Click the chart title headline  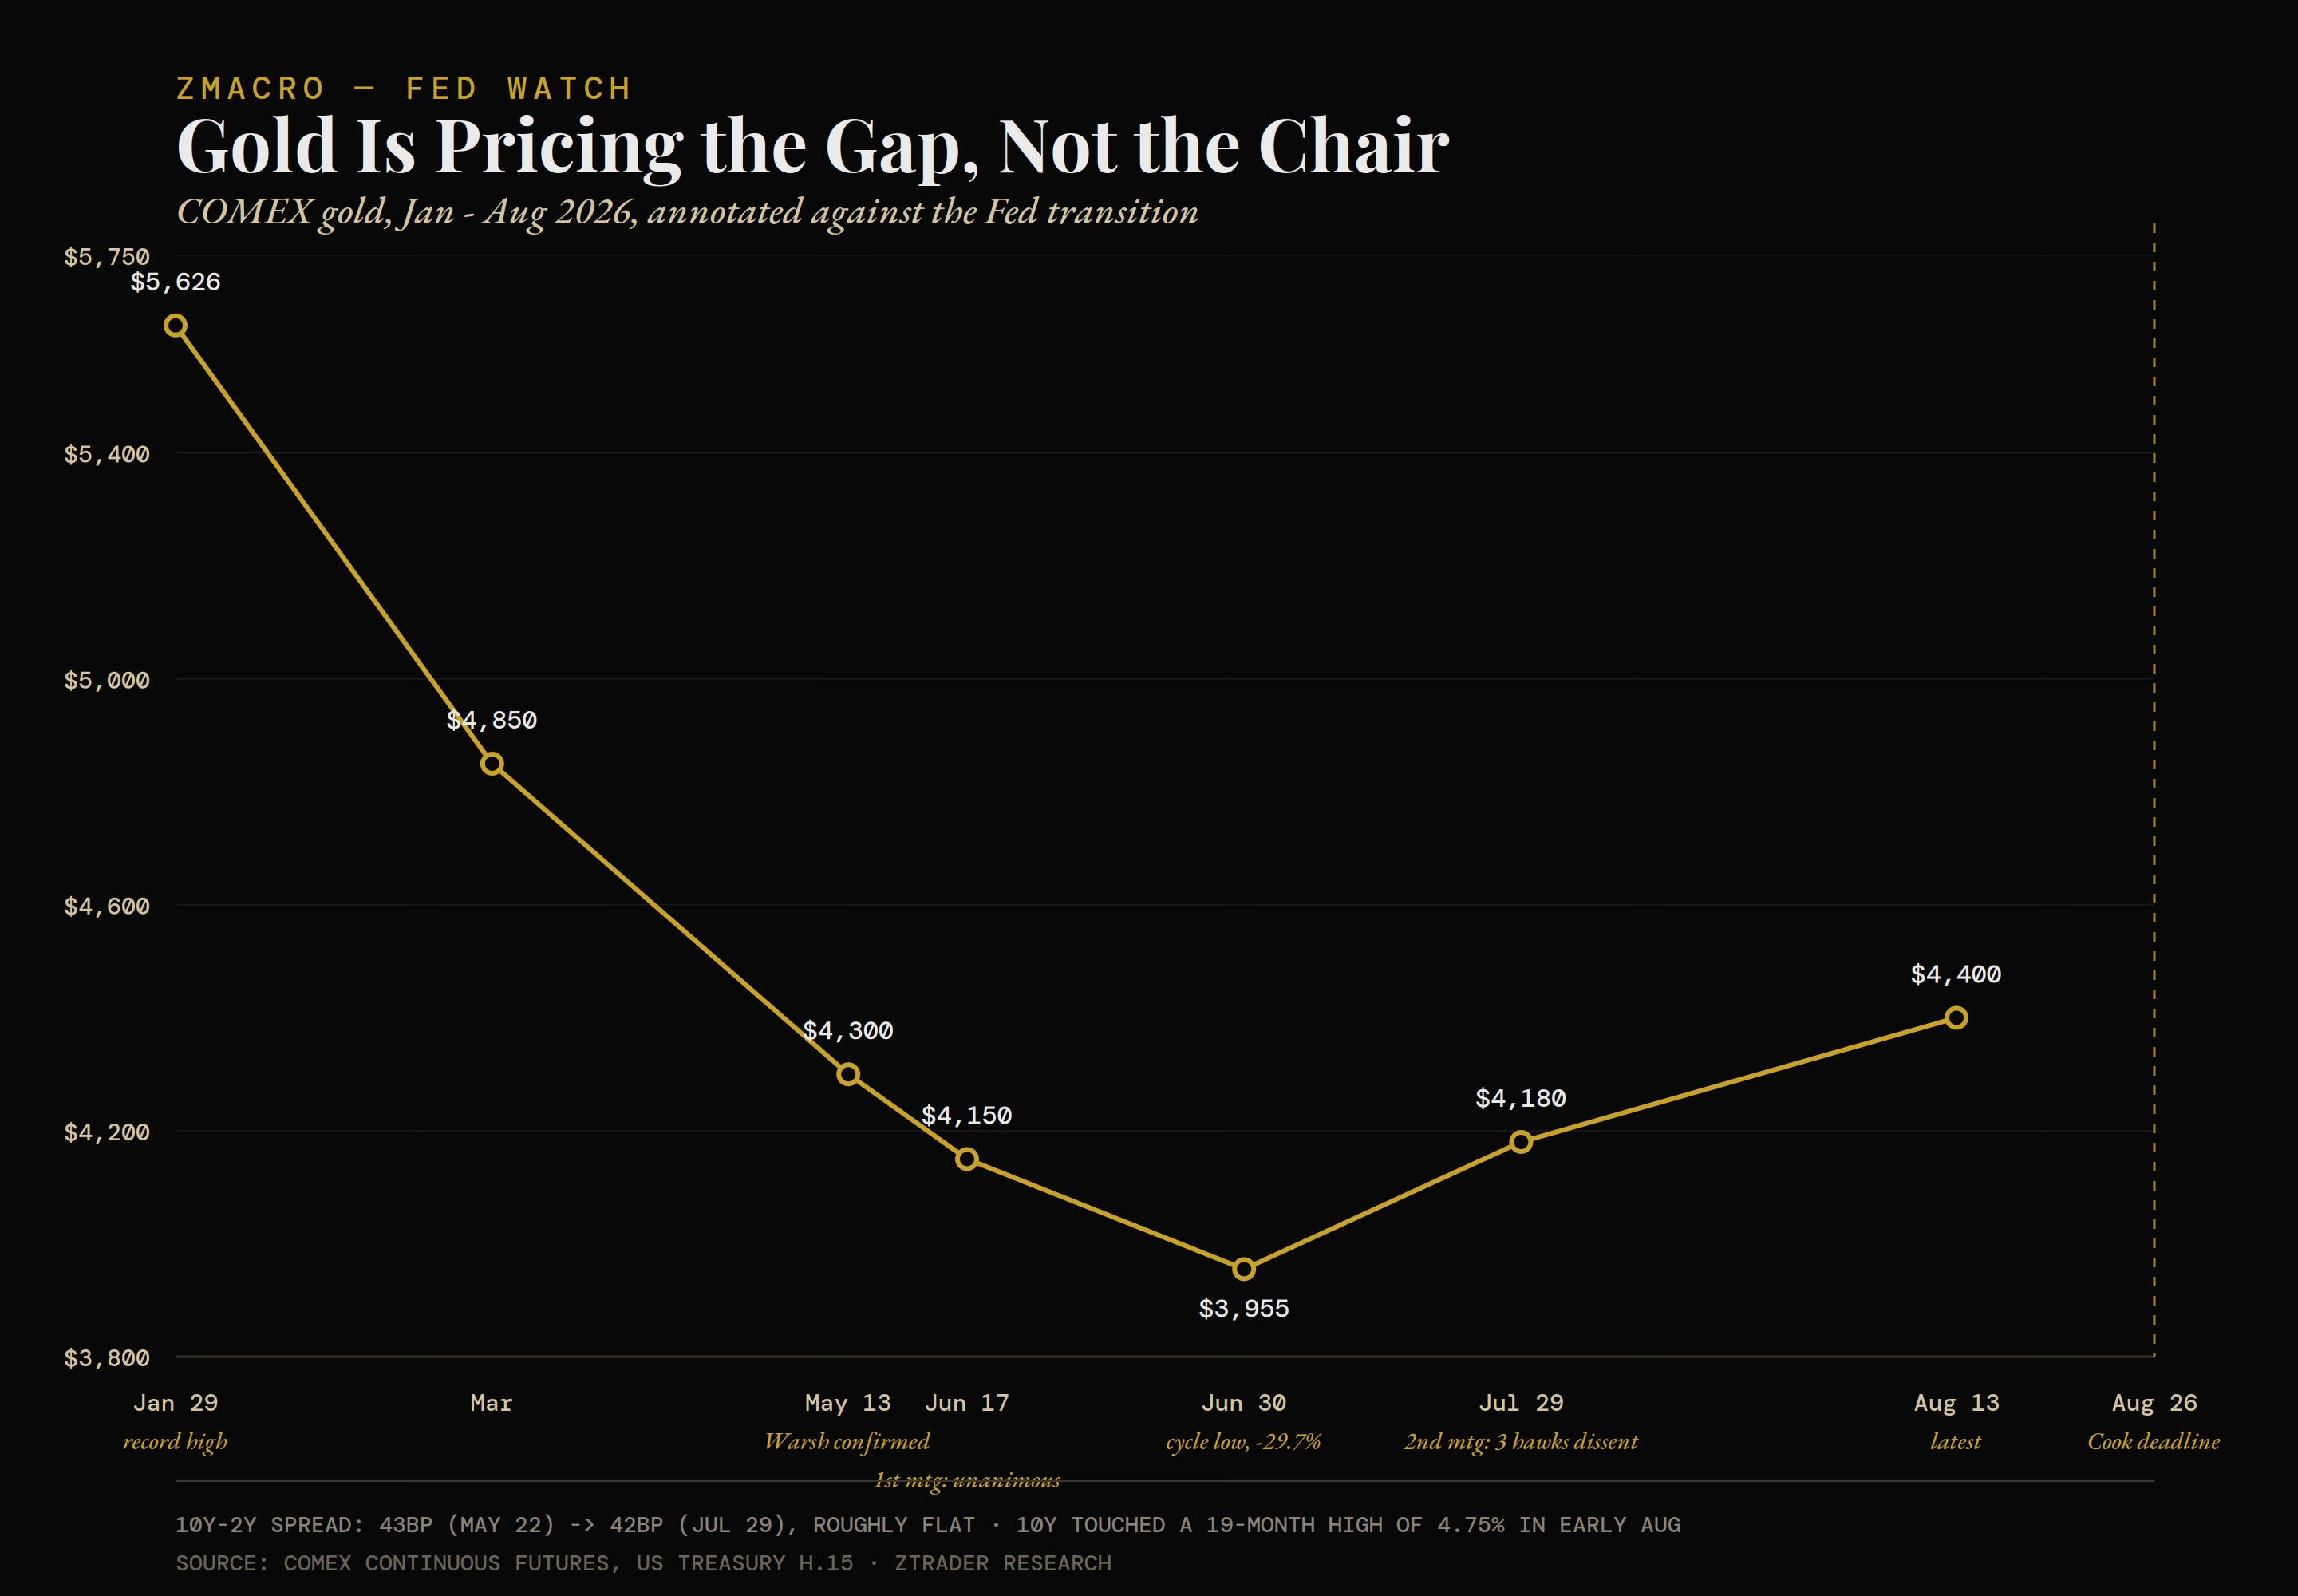812,146
